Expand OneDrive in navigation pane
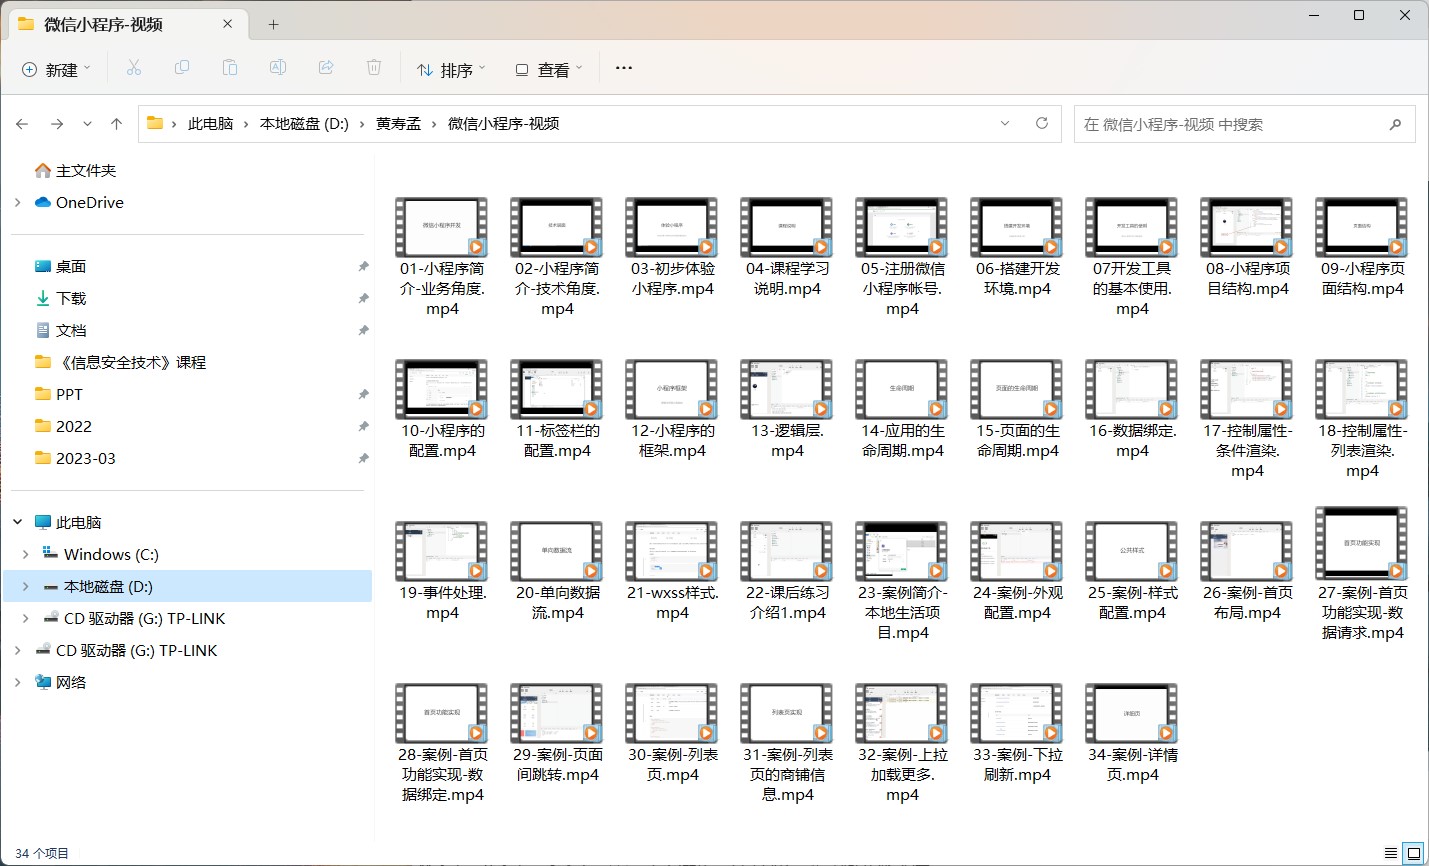 tap(17, 202)
